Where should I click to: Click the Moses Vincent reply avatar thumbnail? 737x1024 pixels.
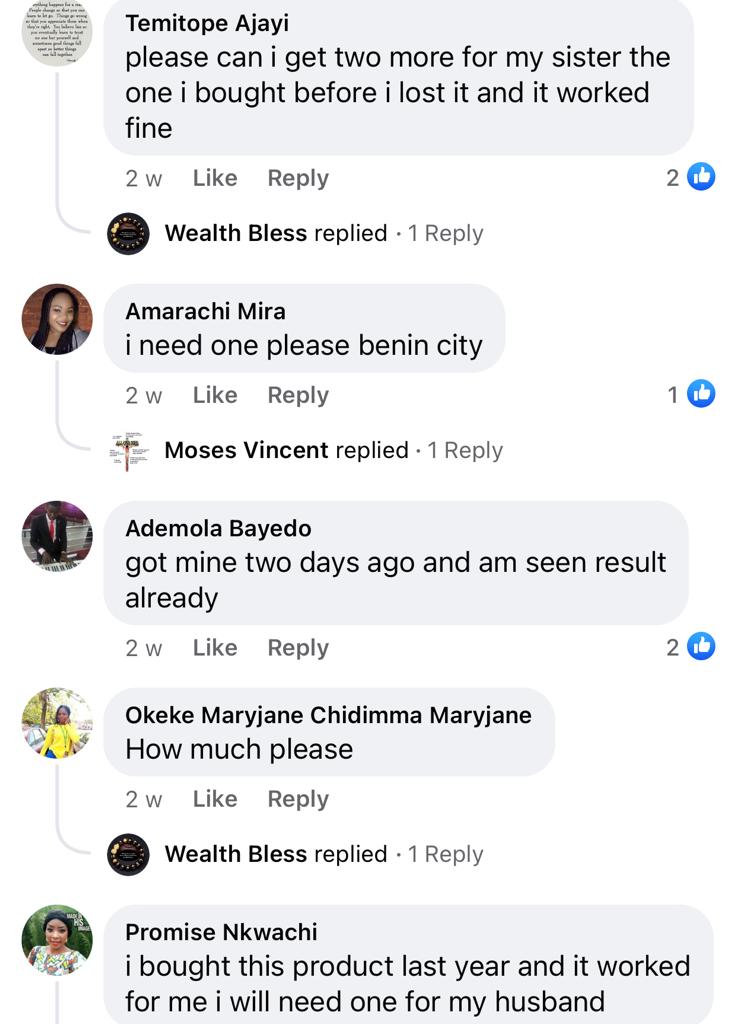128,451
